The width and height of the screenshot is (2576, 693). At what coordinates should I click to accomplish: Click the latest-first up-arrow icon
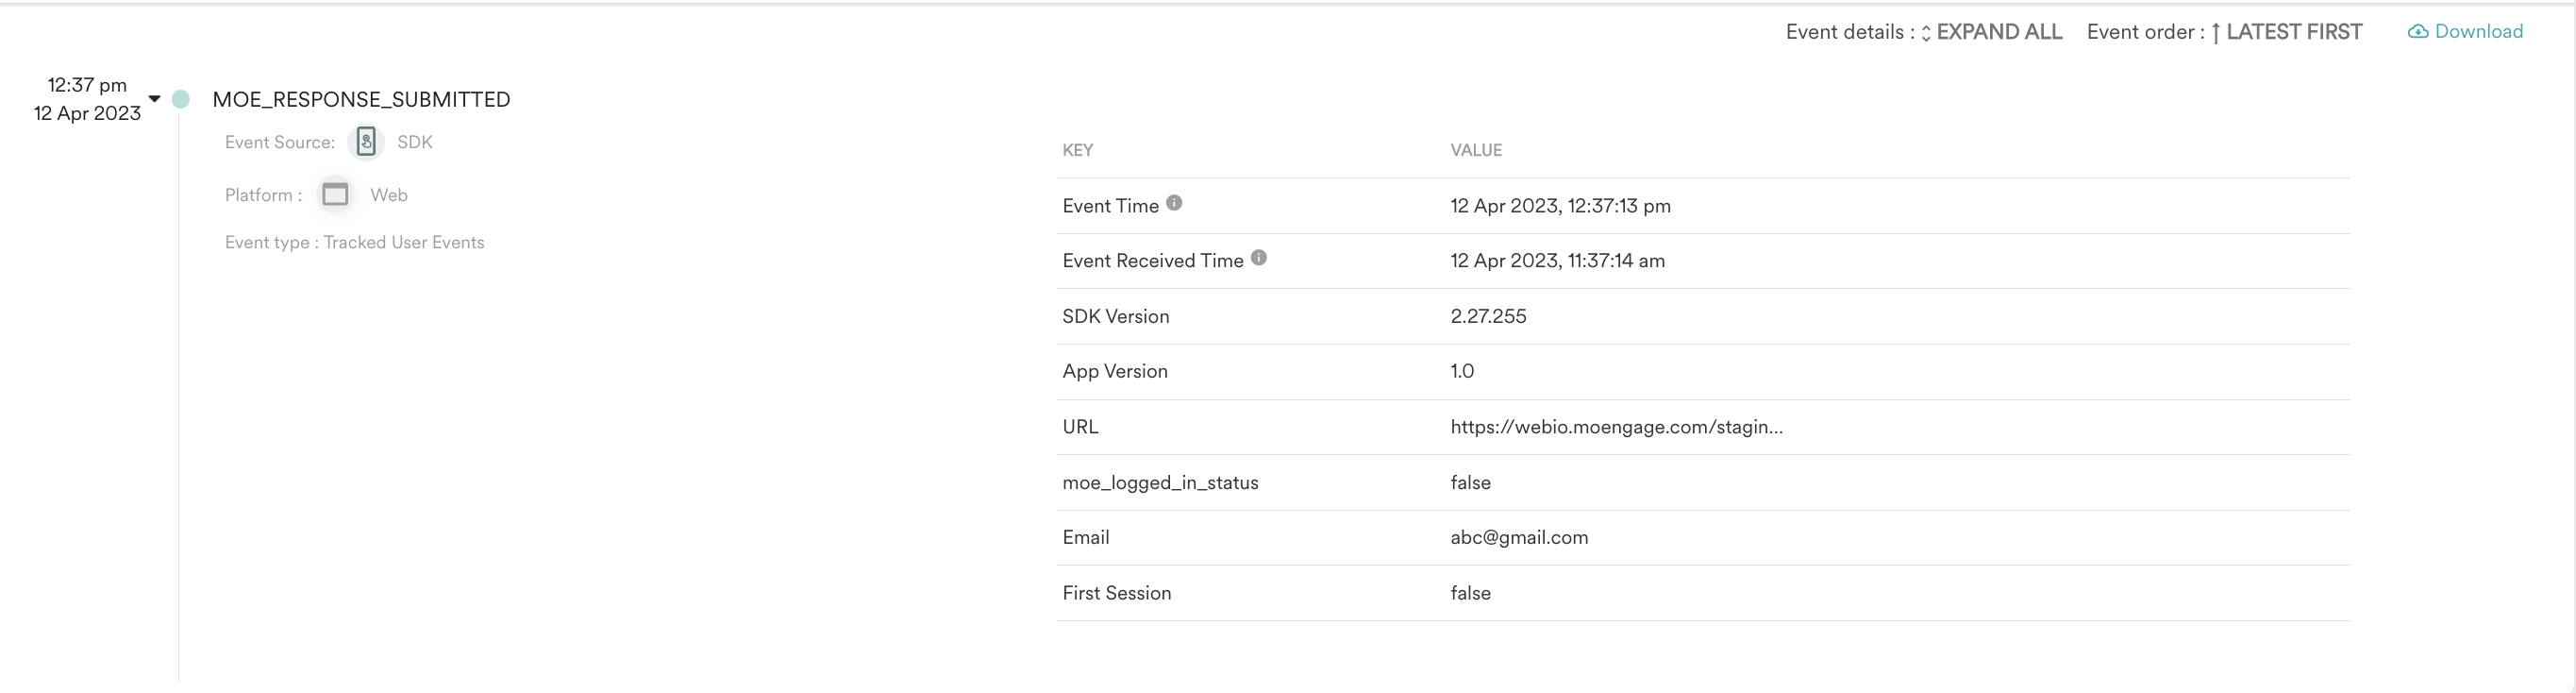point(2216,33)
